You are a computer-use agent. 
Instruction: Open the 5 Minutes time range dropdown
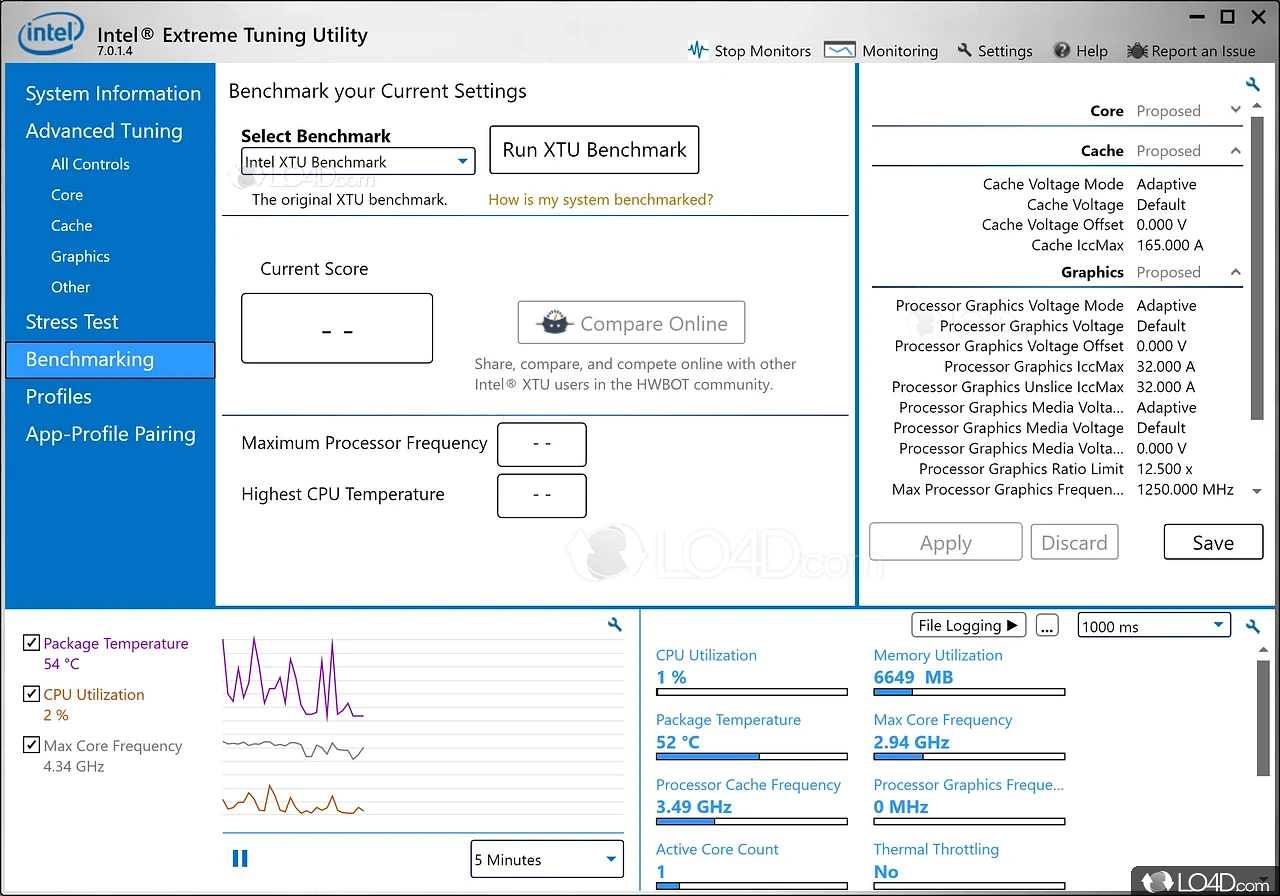click(x=547, y=859)
